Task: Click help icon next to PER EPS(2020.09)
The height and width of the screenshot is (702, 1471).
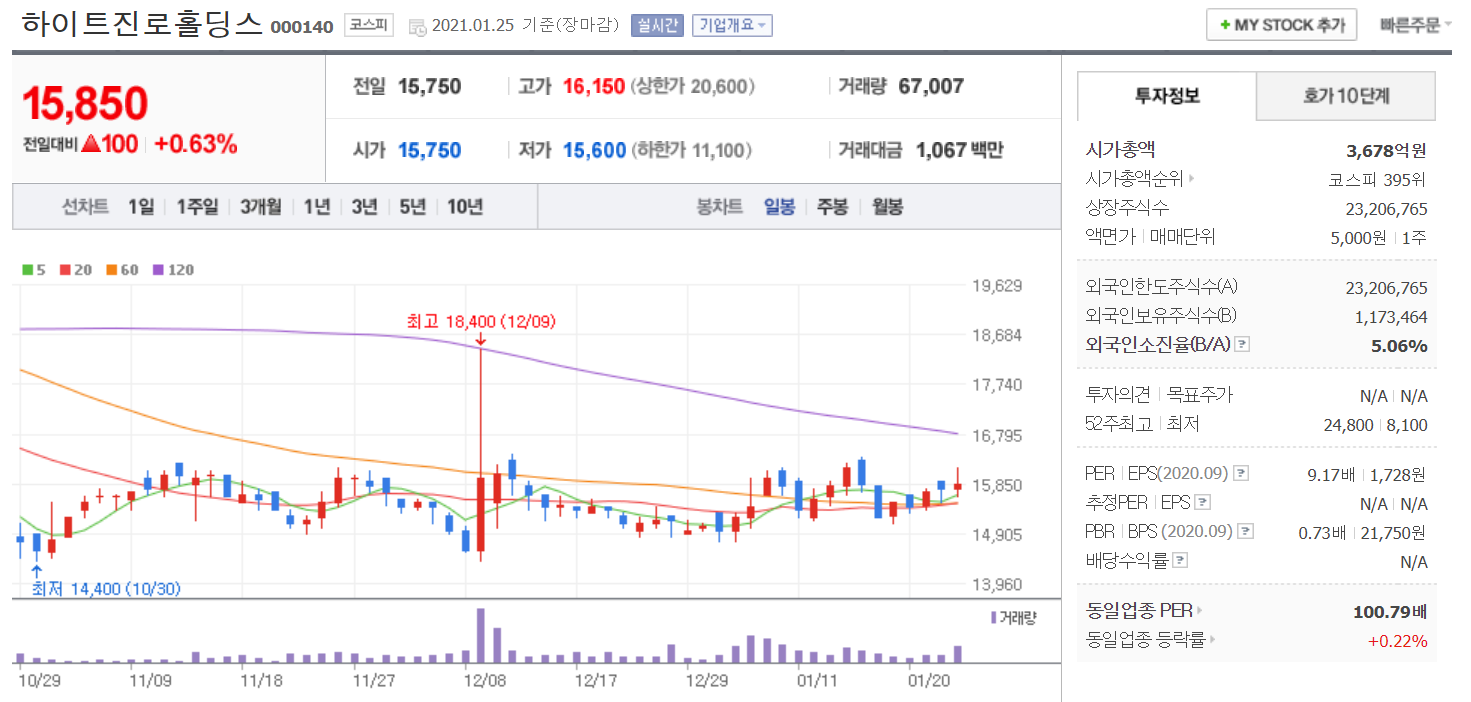Action: point(1241,473)
